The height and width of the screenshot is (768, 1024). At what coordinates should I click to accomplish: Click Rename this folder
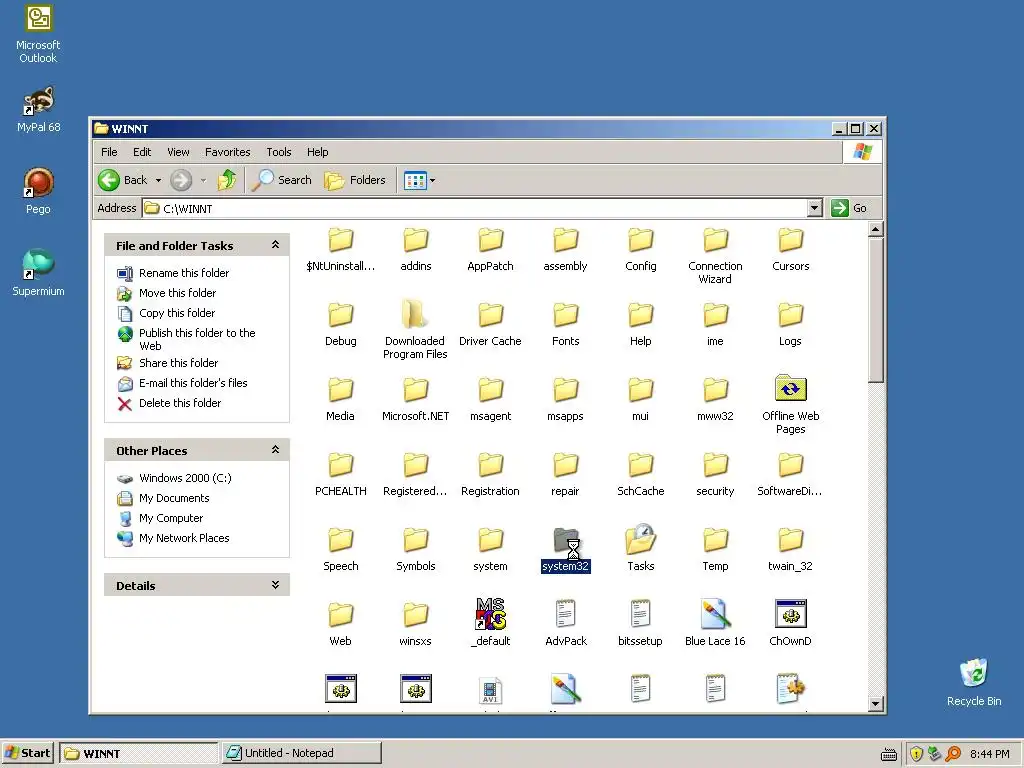coord(173,273)
